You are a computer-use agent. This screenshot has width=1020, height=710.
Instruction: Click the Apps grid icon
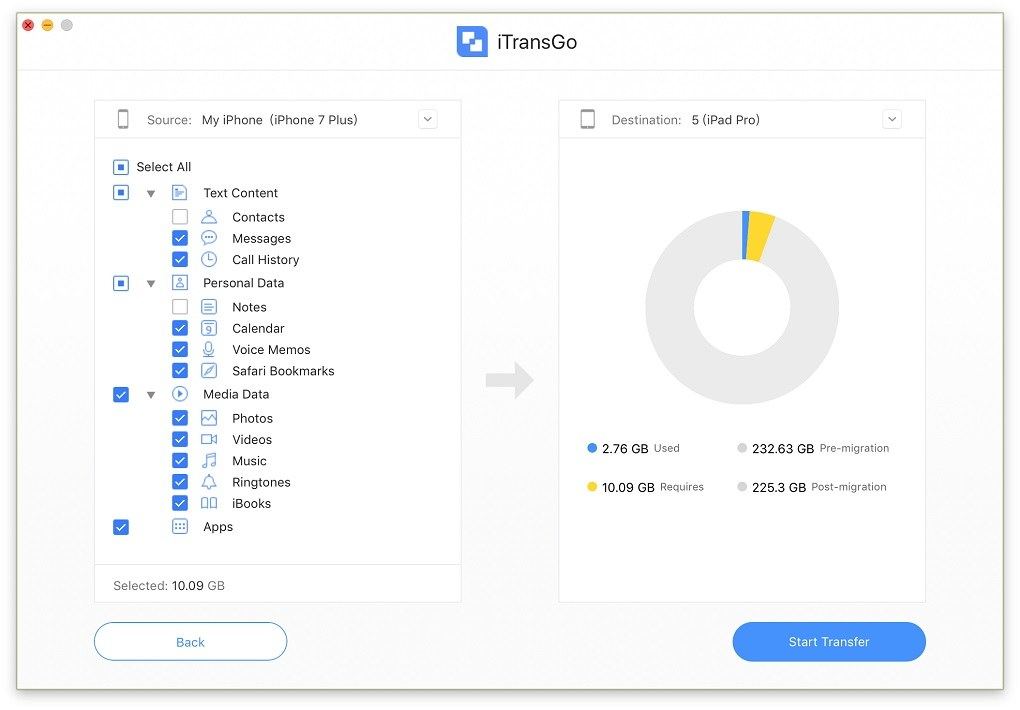[x=180, y=526]
